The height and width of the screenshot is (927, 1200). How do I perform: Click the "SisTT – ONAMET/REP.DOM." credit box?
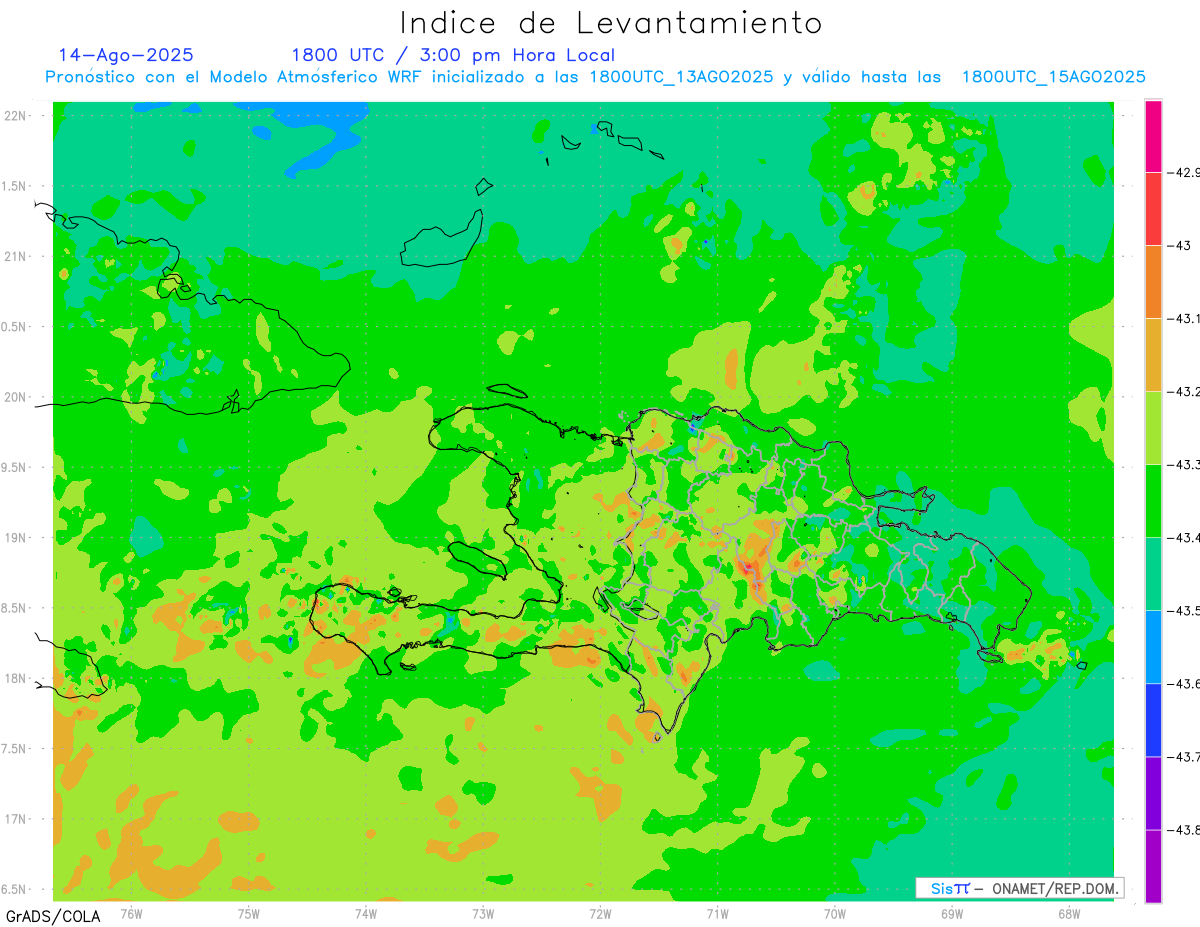tap(1020, 888)
